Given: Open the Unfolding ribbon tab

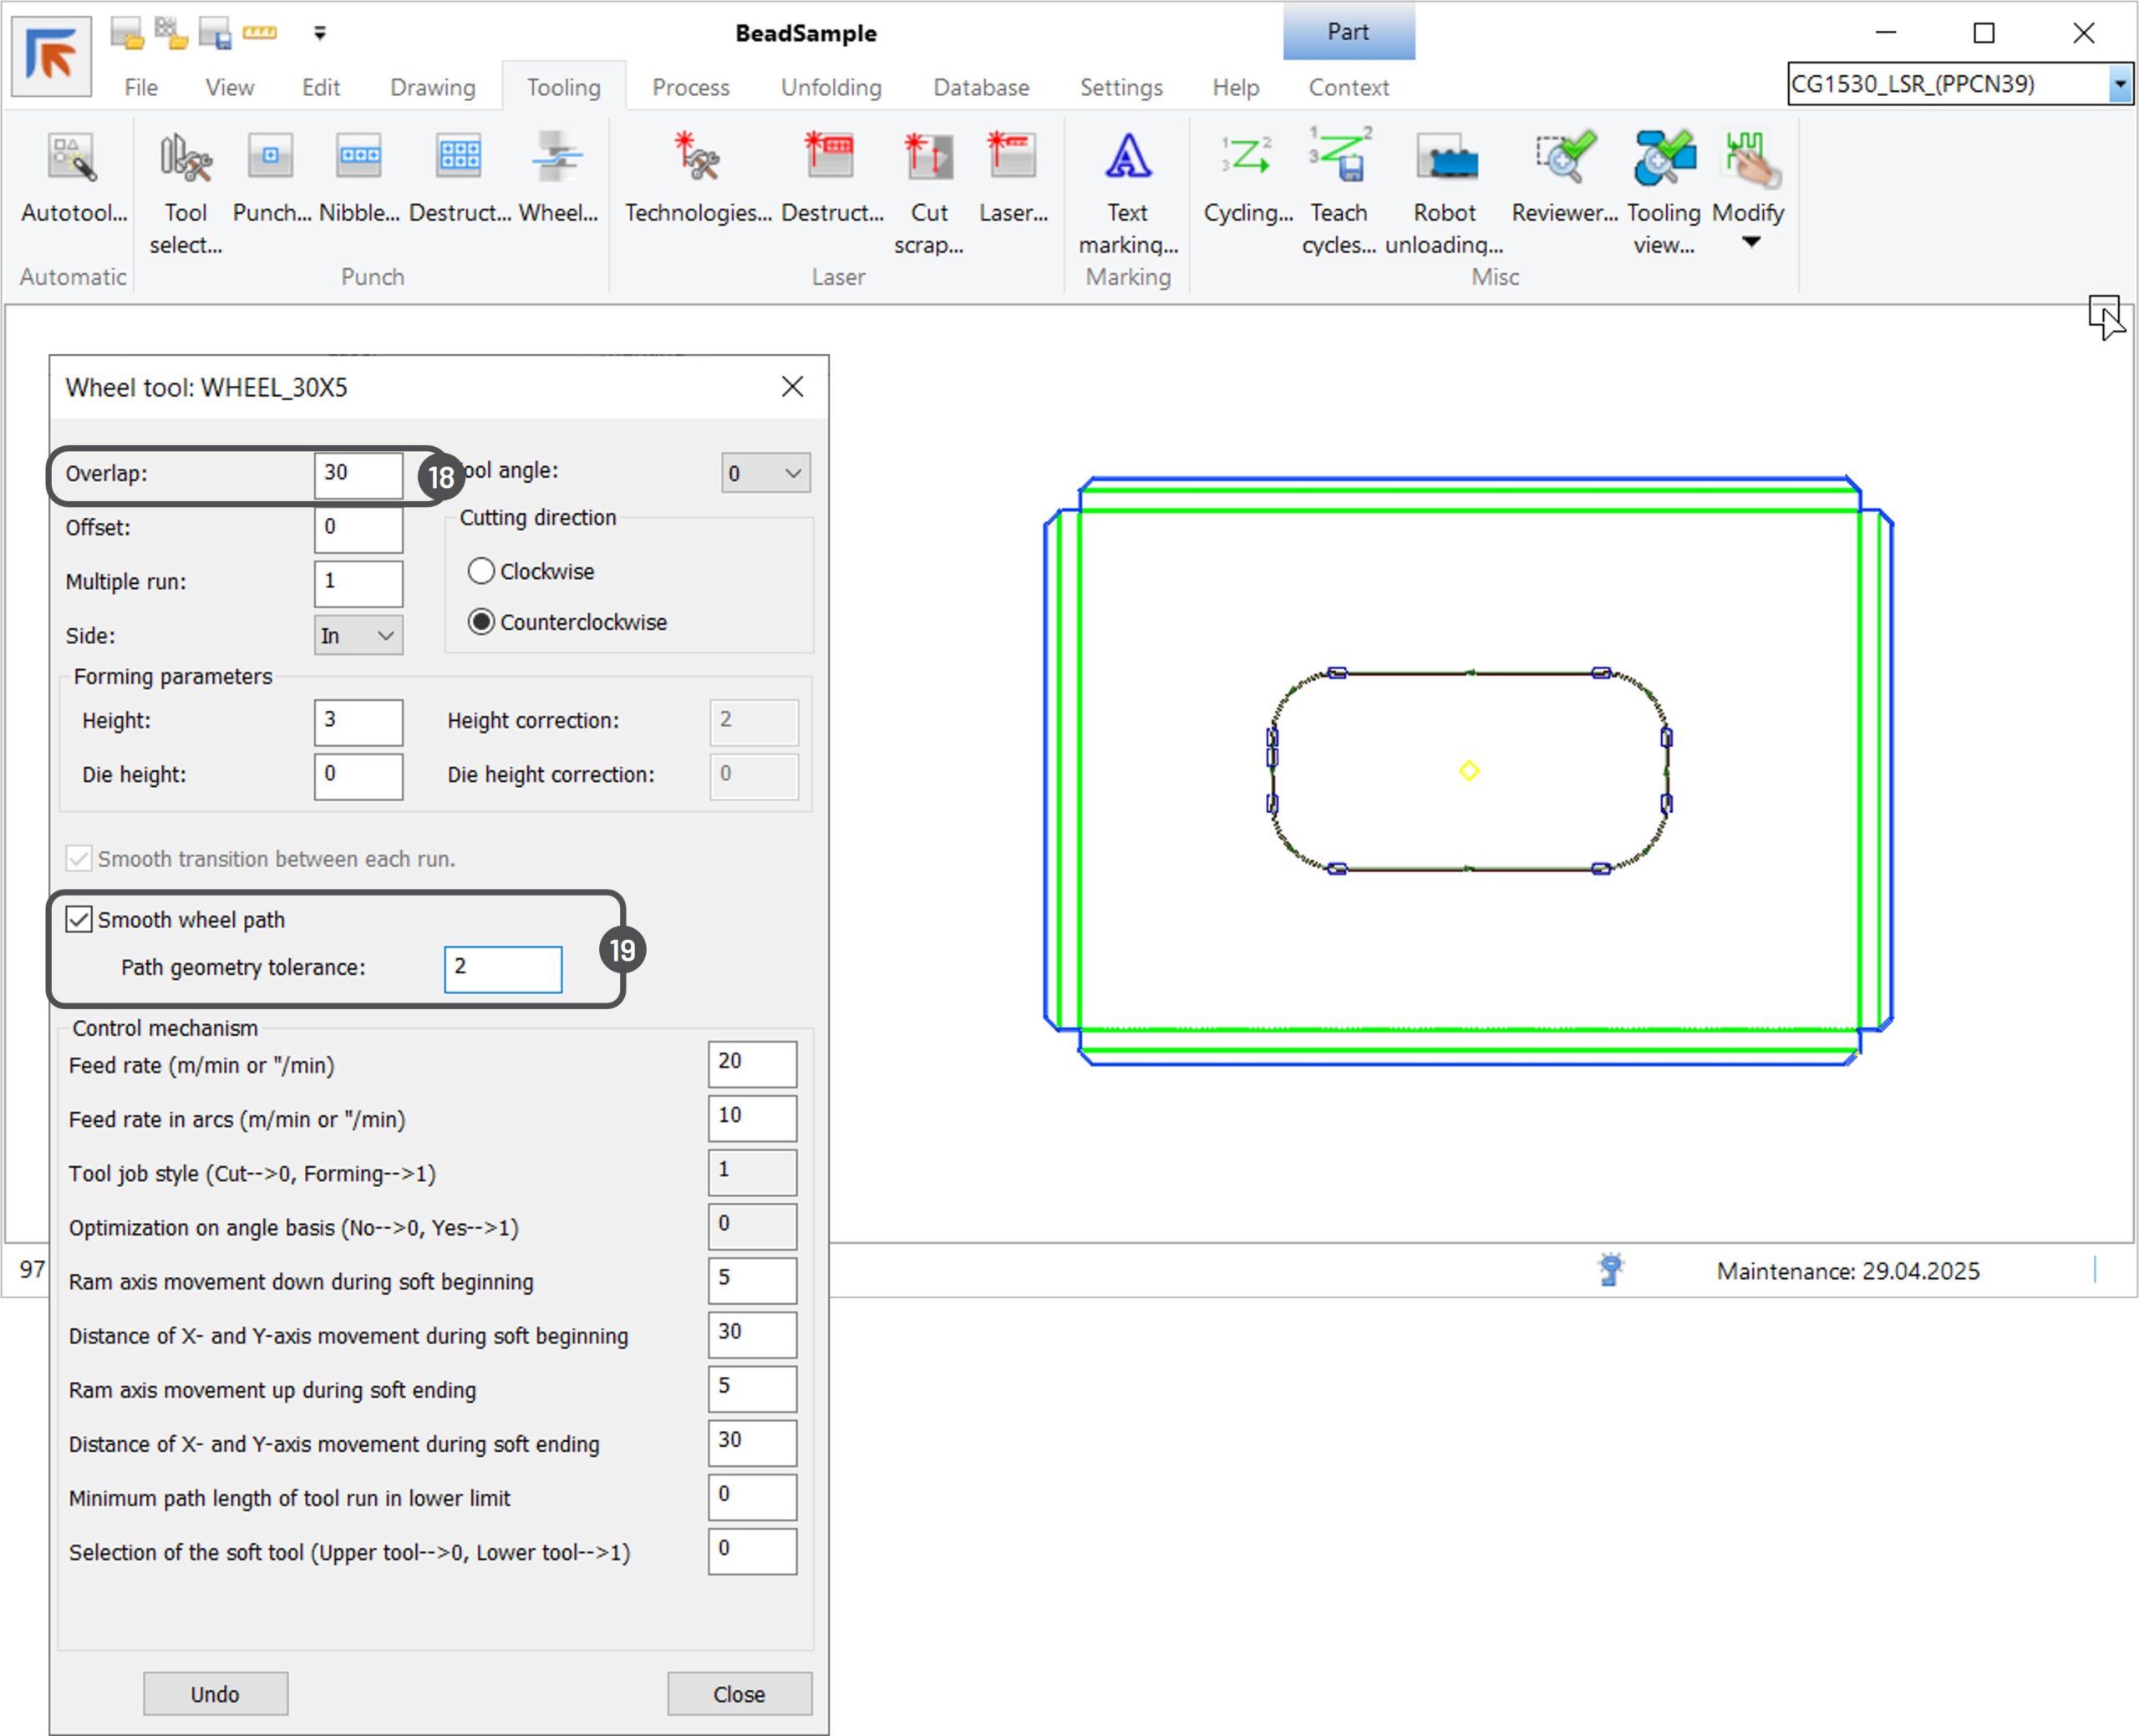Looking at the screenshot, I should tap(830, 87).
